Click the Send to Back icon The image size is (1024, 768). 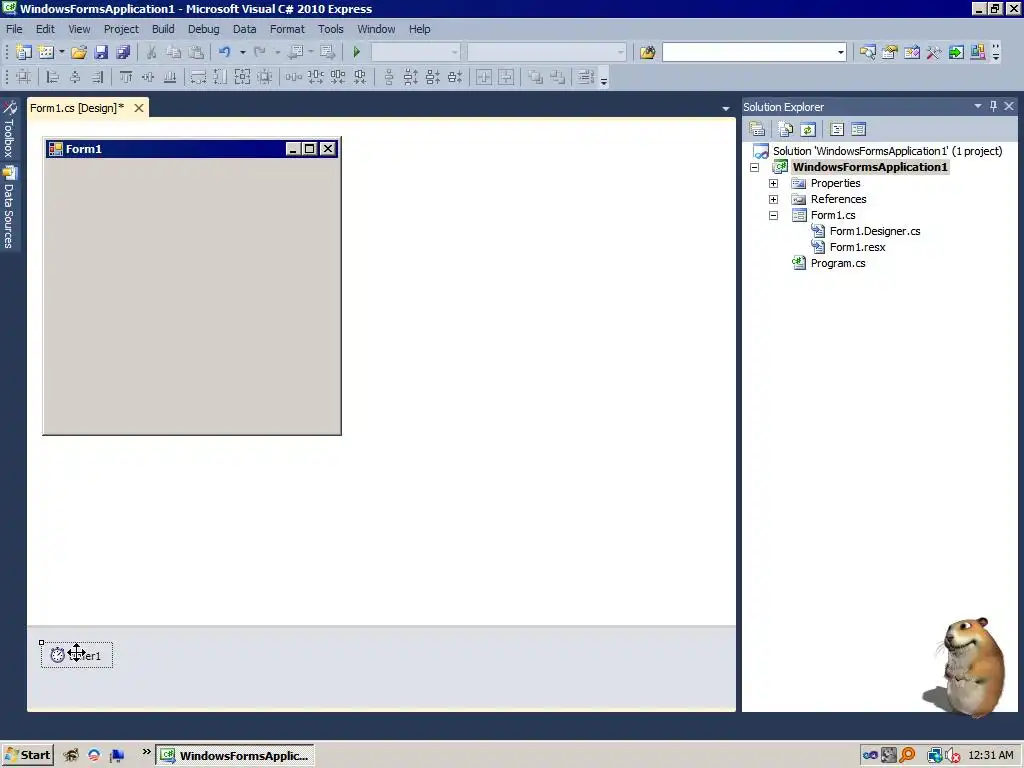557,77
